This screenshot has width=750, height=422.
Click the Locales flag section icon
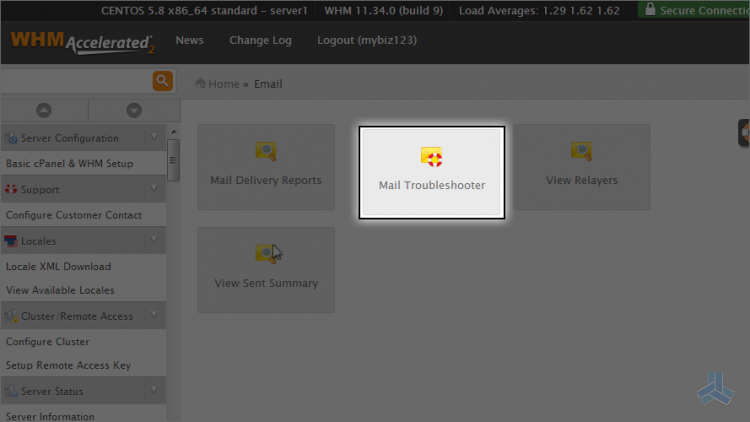(10, 241)
